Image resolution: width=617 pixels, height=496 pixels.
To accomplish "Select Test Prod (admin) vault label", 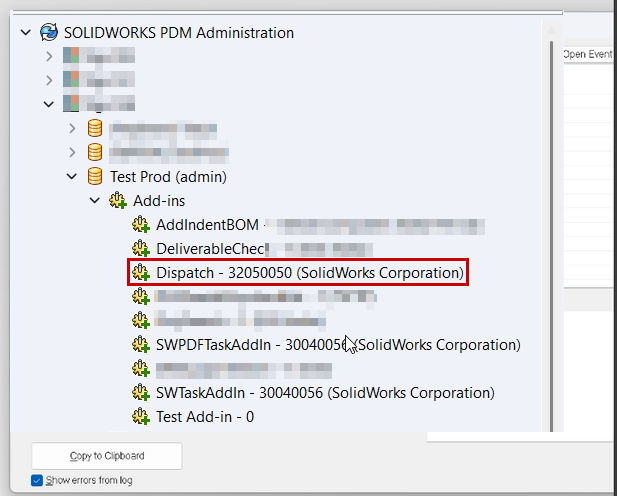I will 168,177.
